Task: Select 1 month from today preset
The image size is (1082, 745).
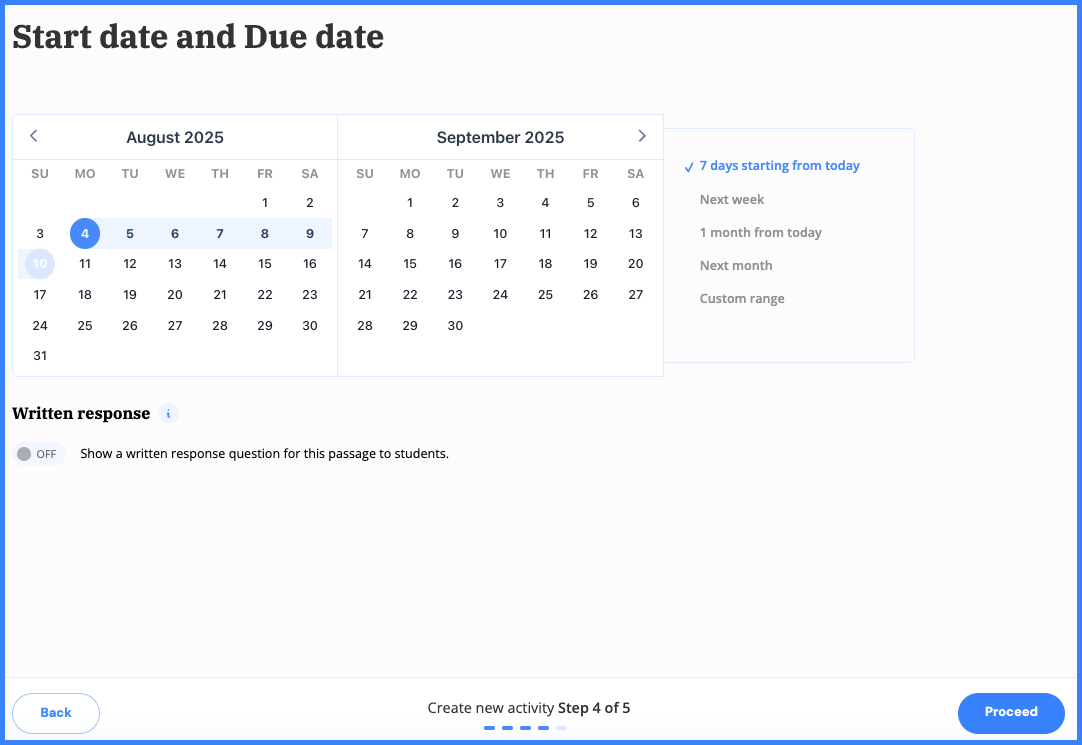Action: pos(761,232)
